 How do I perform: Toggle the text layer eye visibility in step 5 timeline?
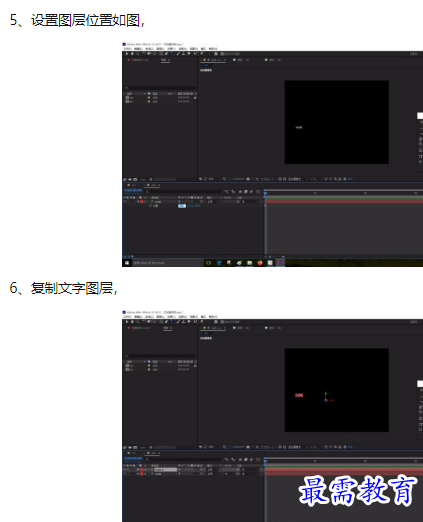[125, 201]
